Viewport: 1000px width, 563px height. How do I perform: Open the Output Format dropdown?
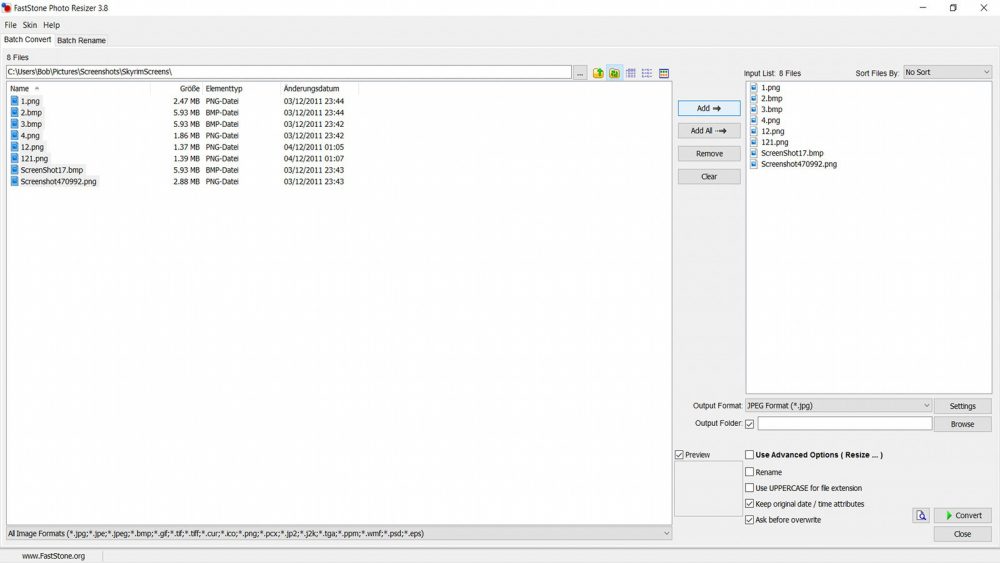[x=838, y=406]
